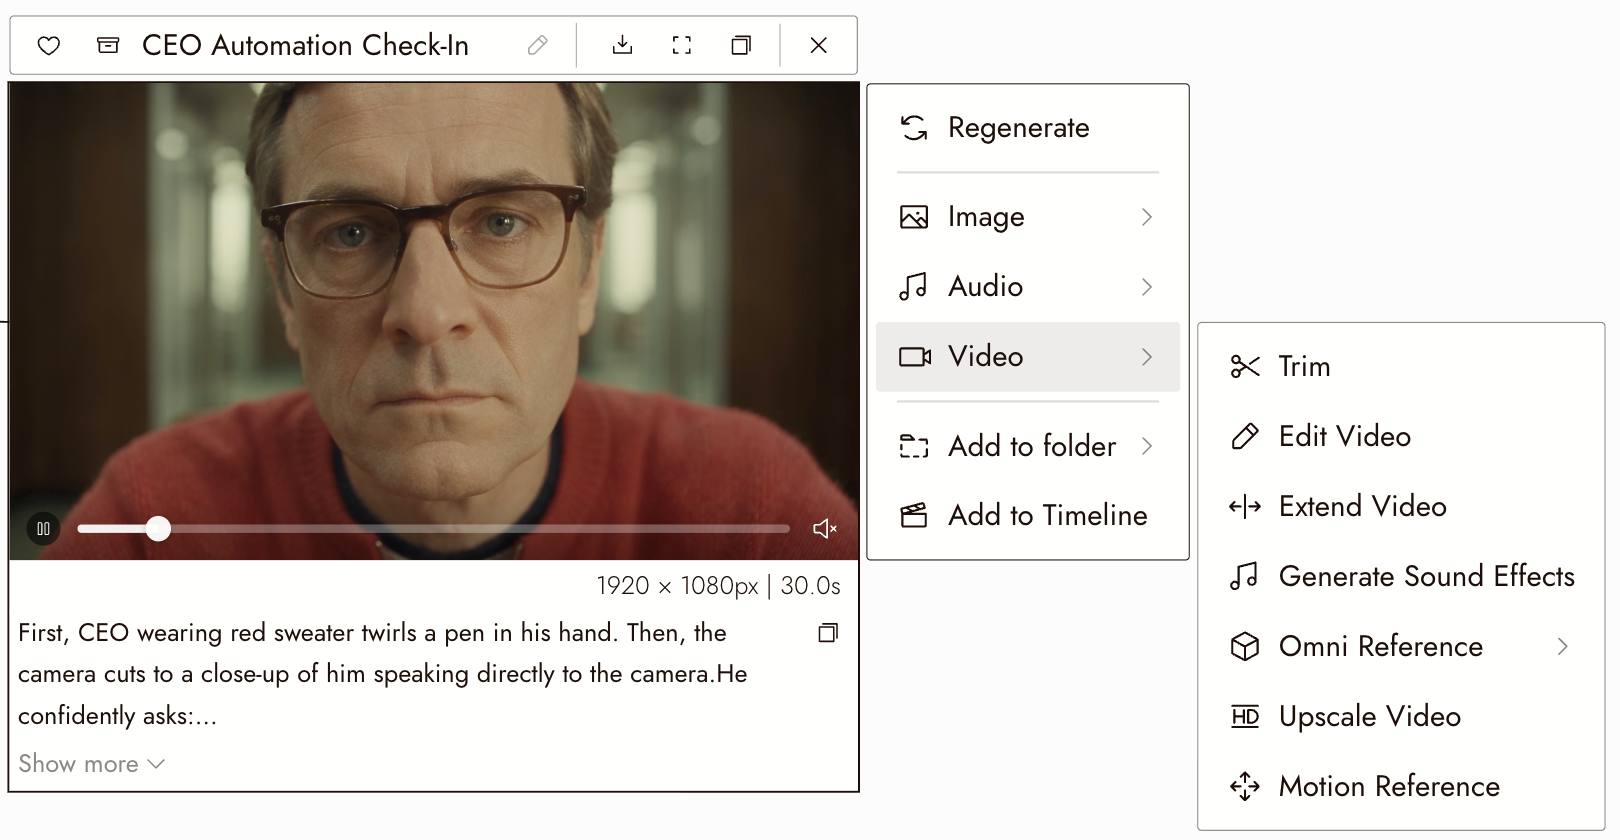The image size is (1620, 840).
Task: Click the Omni Reference cube icon
Action: (x=1245, y=647)
